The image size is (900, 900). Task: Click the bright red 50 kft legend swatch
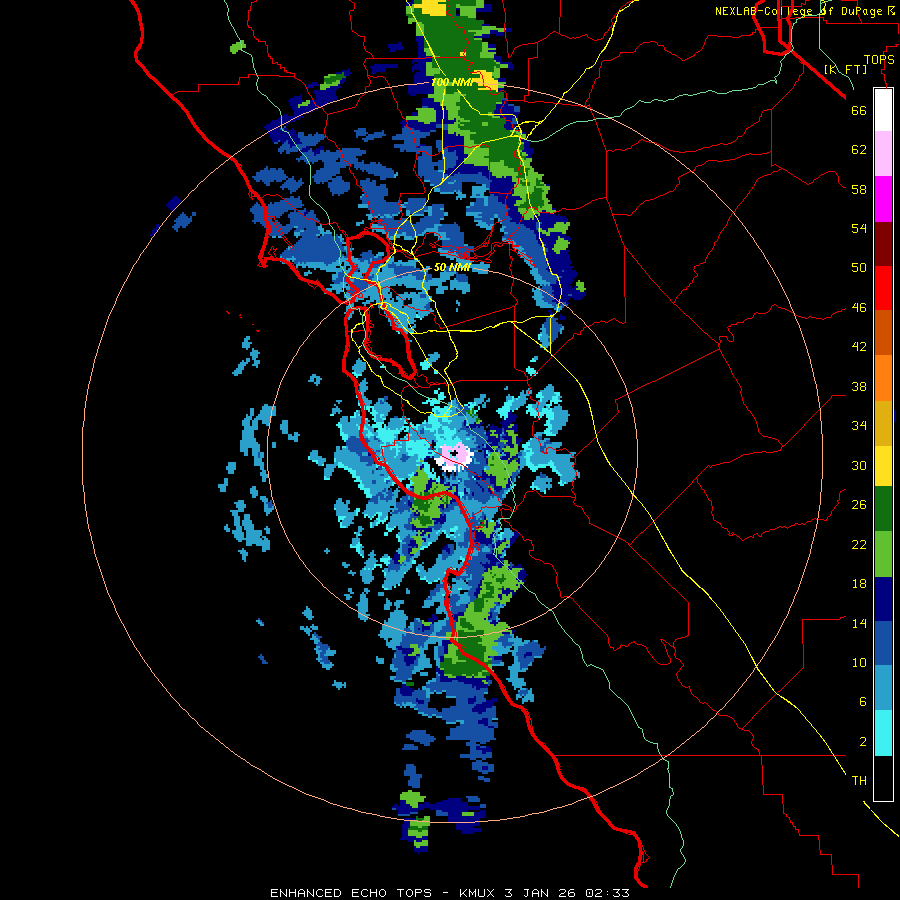[883, 288]
